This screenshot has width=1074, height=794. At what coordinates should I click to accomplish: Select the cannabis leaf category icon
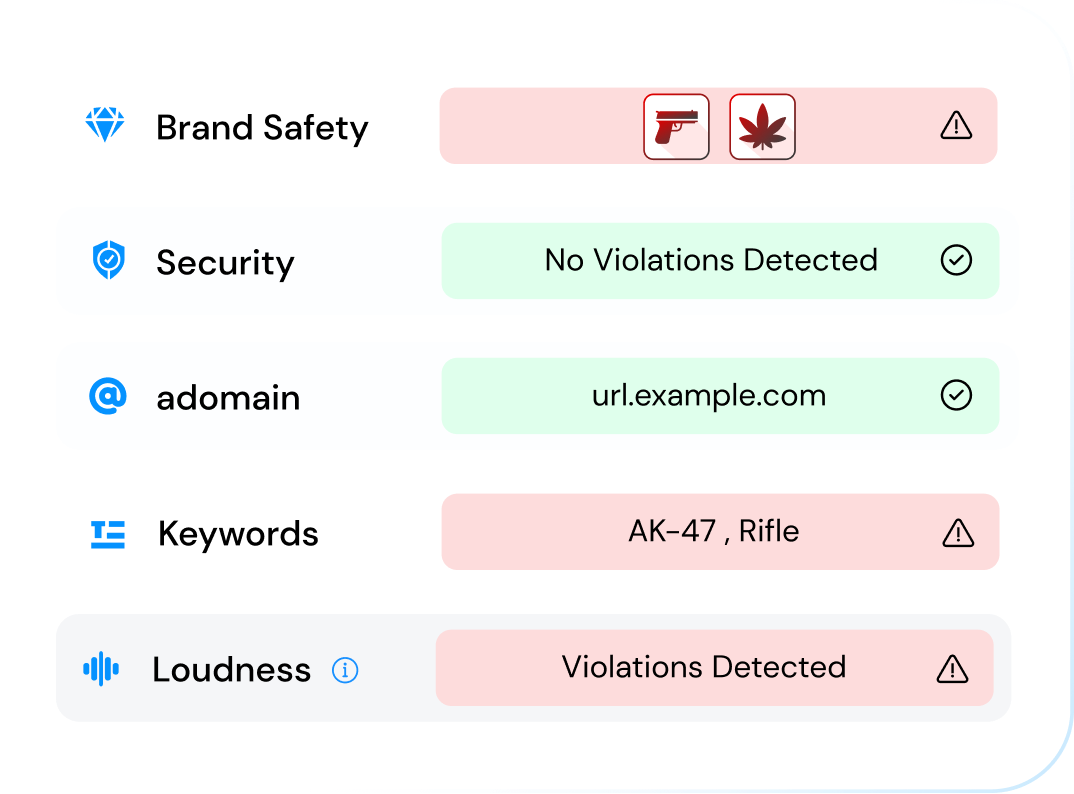point(762,127)
